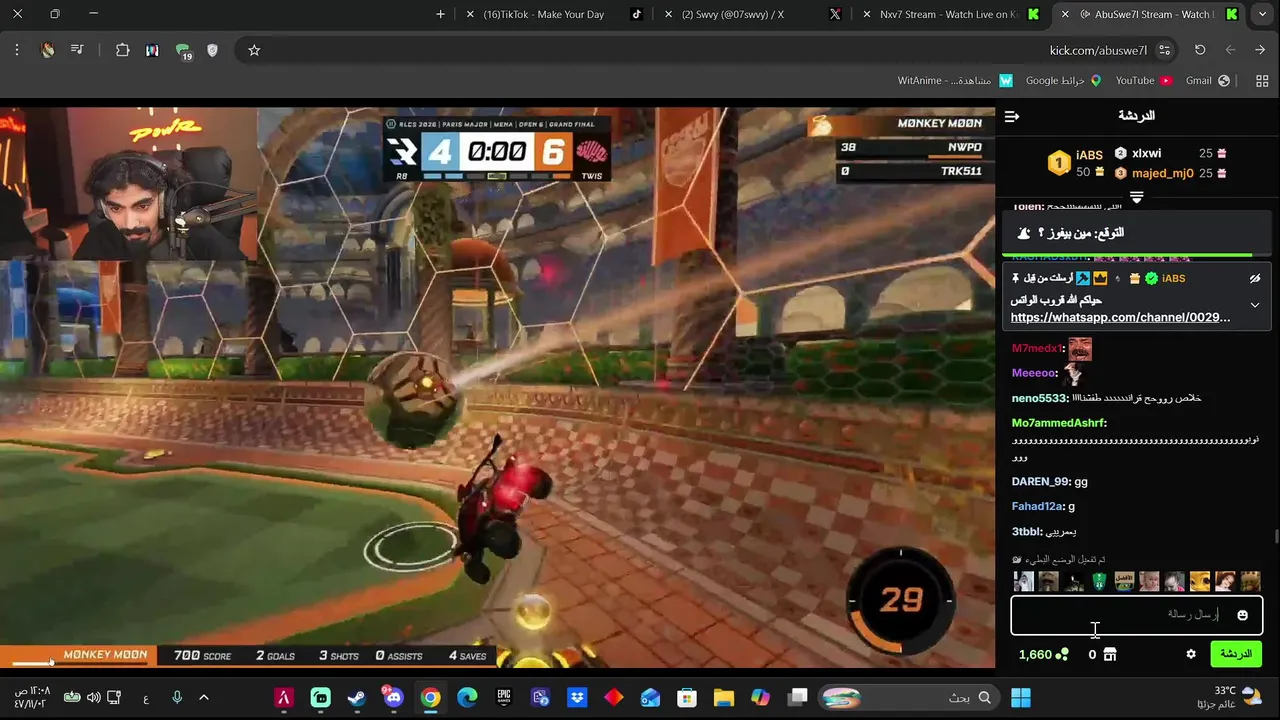1280x720 pixels.
Task: Open the WitAnime bookmark
Action: coord(955,80)
